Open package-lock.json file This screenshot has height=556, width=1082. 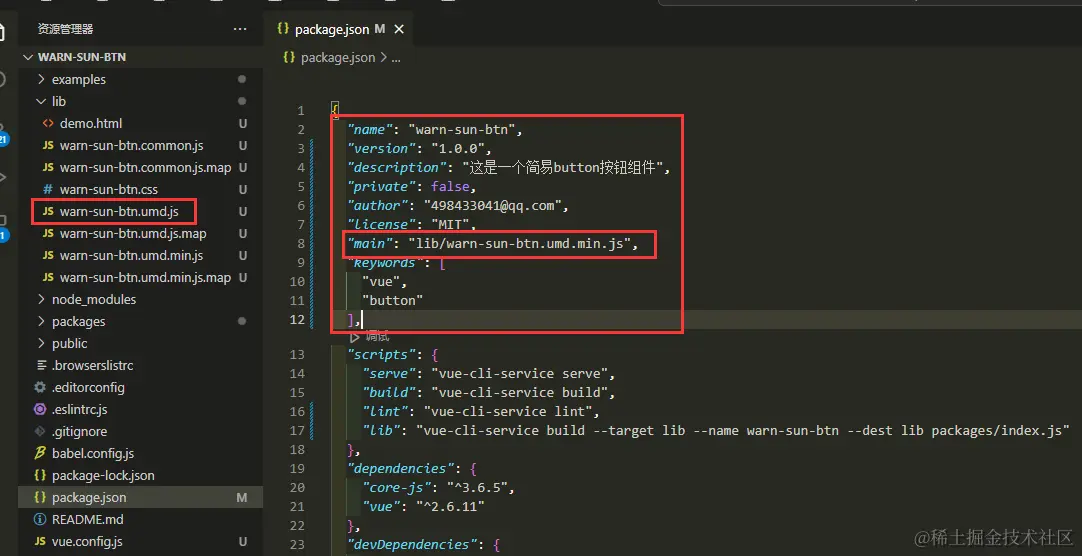[x=103, y=475]
